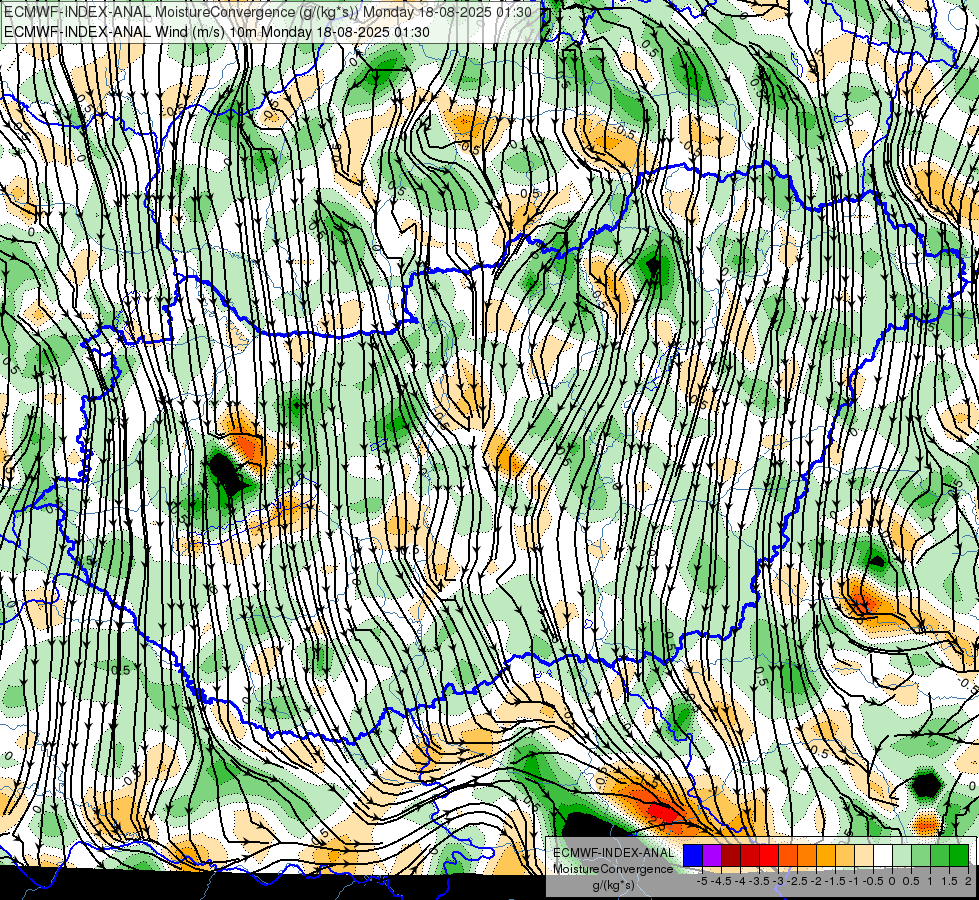
Task: Click the 2 tick label ending the legend scale
Action: tap(968, 881)
